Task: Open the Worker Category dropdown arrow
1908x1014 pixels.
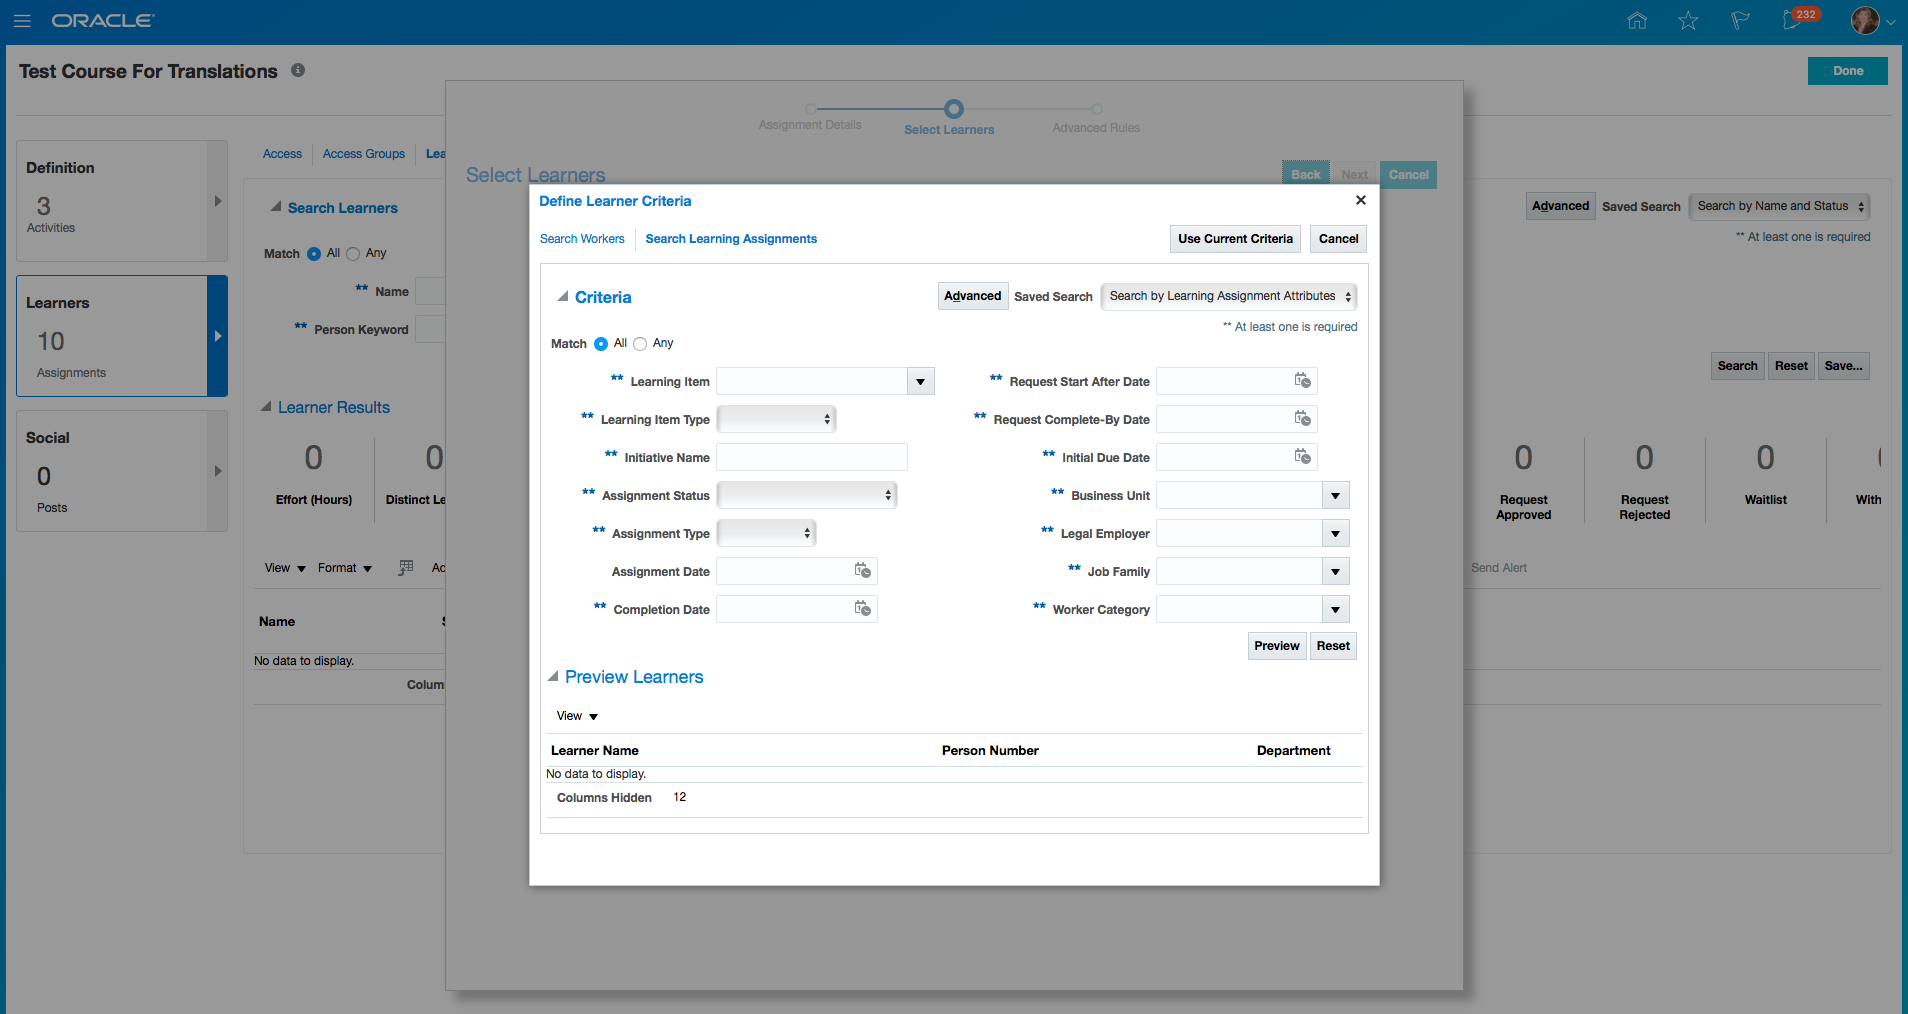Action: click(x=1336, y=609)
